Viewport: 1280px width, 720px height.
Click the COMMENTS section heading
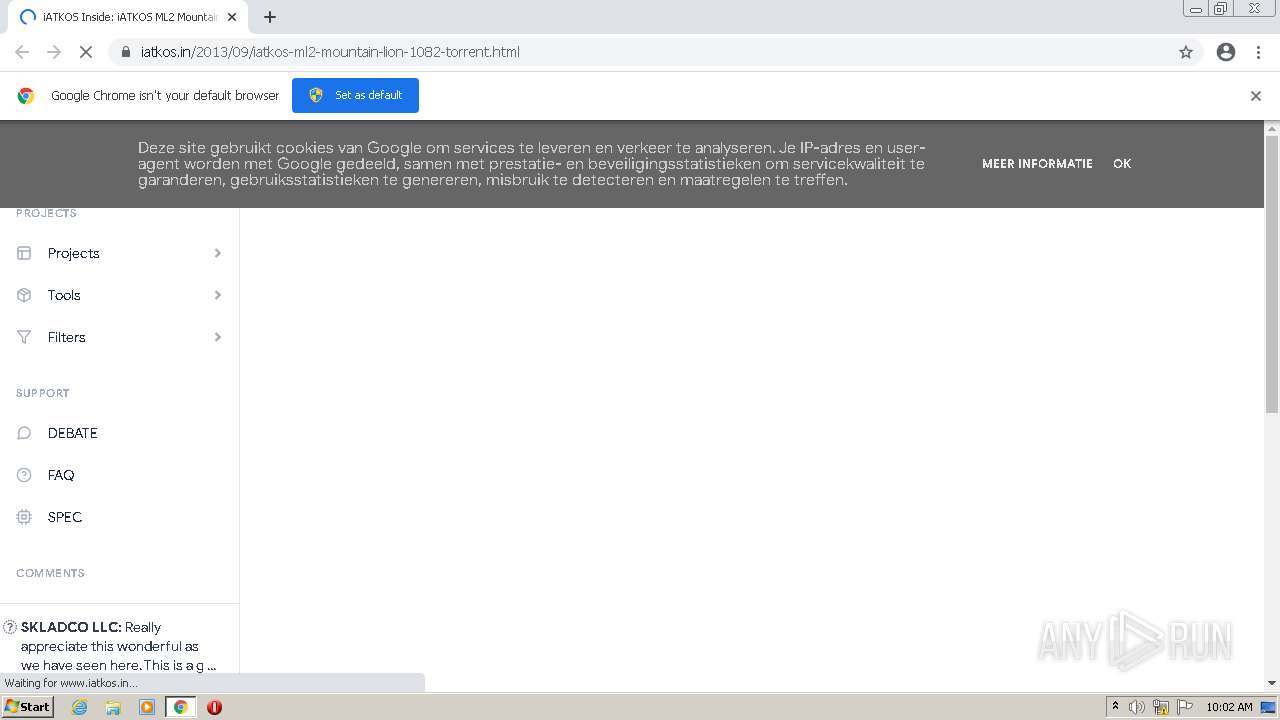50,573
